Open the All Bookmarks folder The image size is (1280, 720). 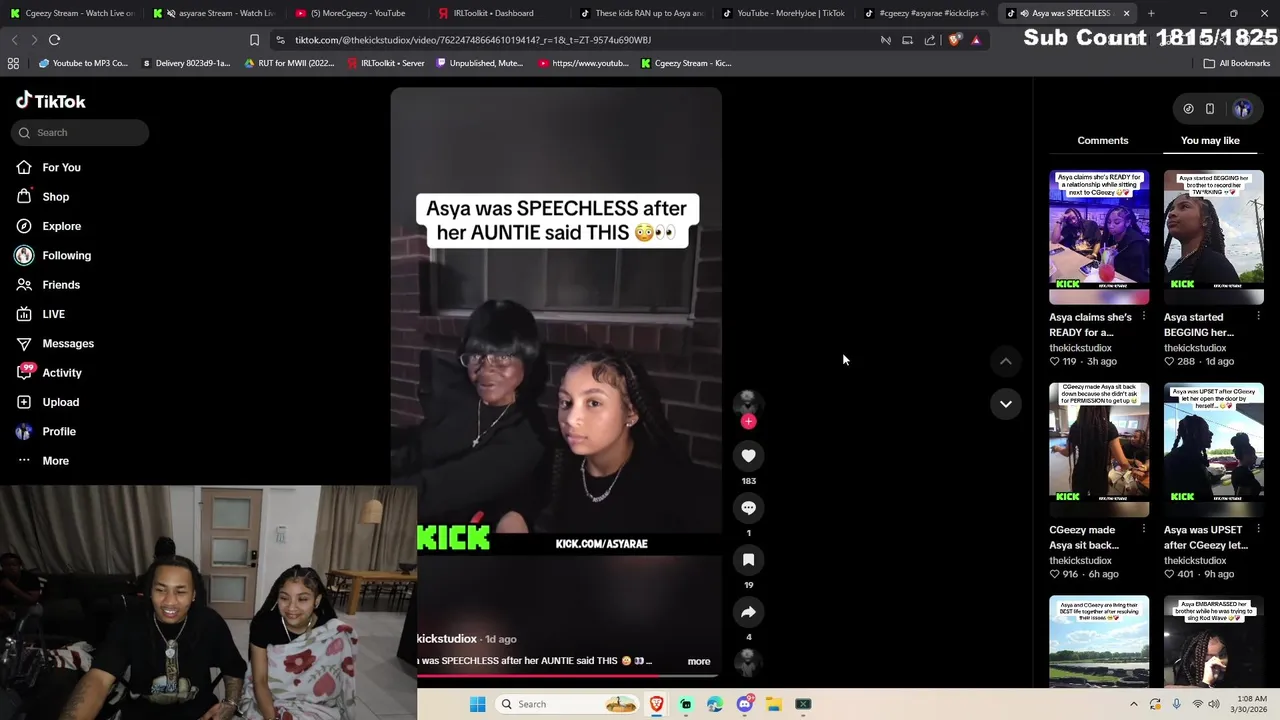coord(1237,63)
